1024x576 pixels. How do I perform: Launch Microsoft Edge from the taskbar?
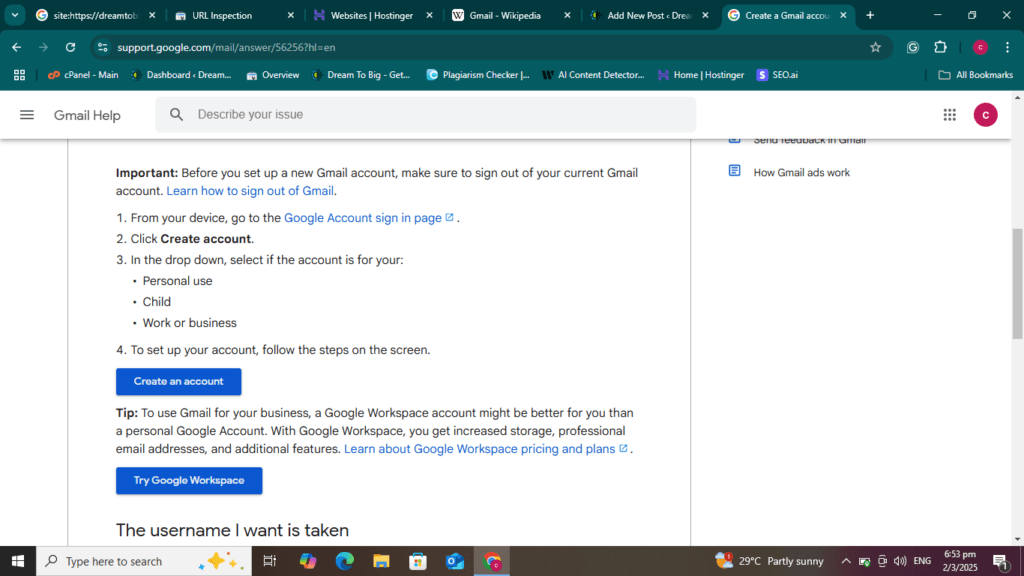click(x=344, y=561)
